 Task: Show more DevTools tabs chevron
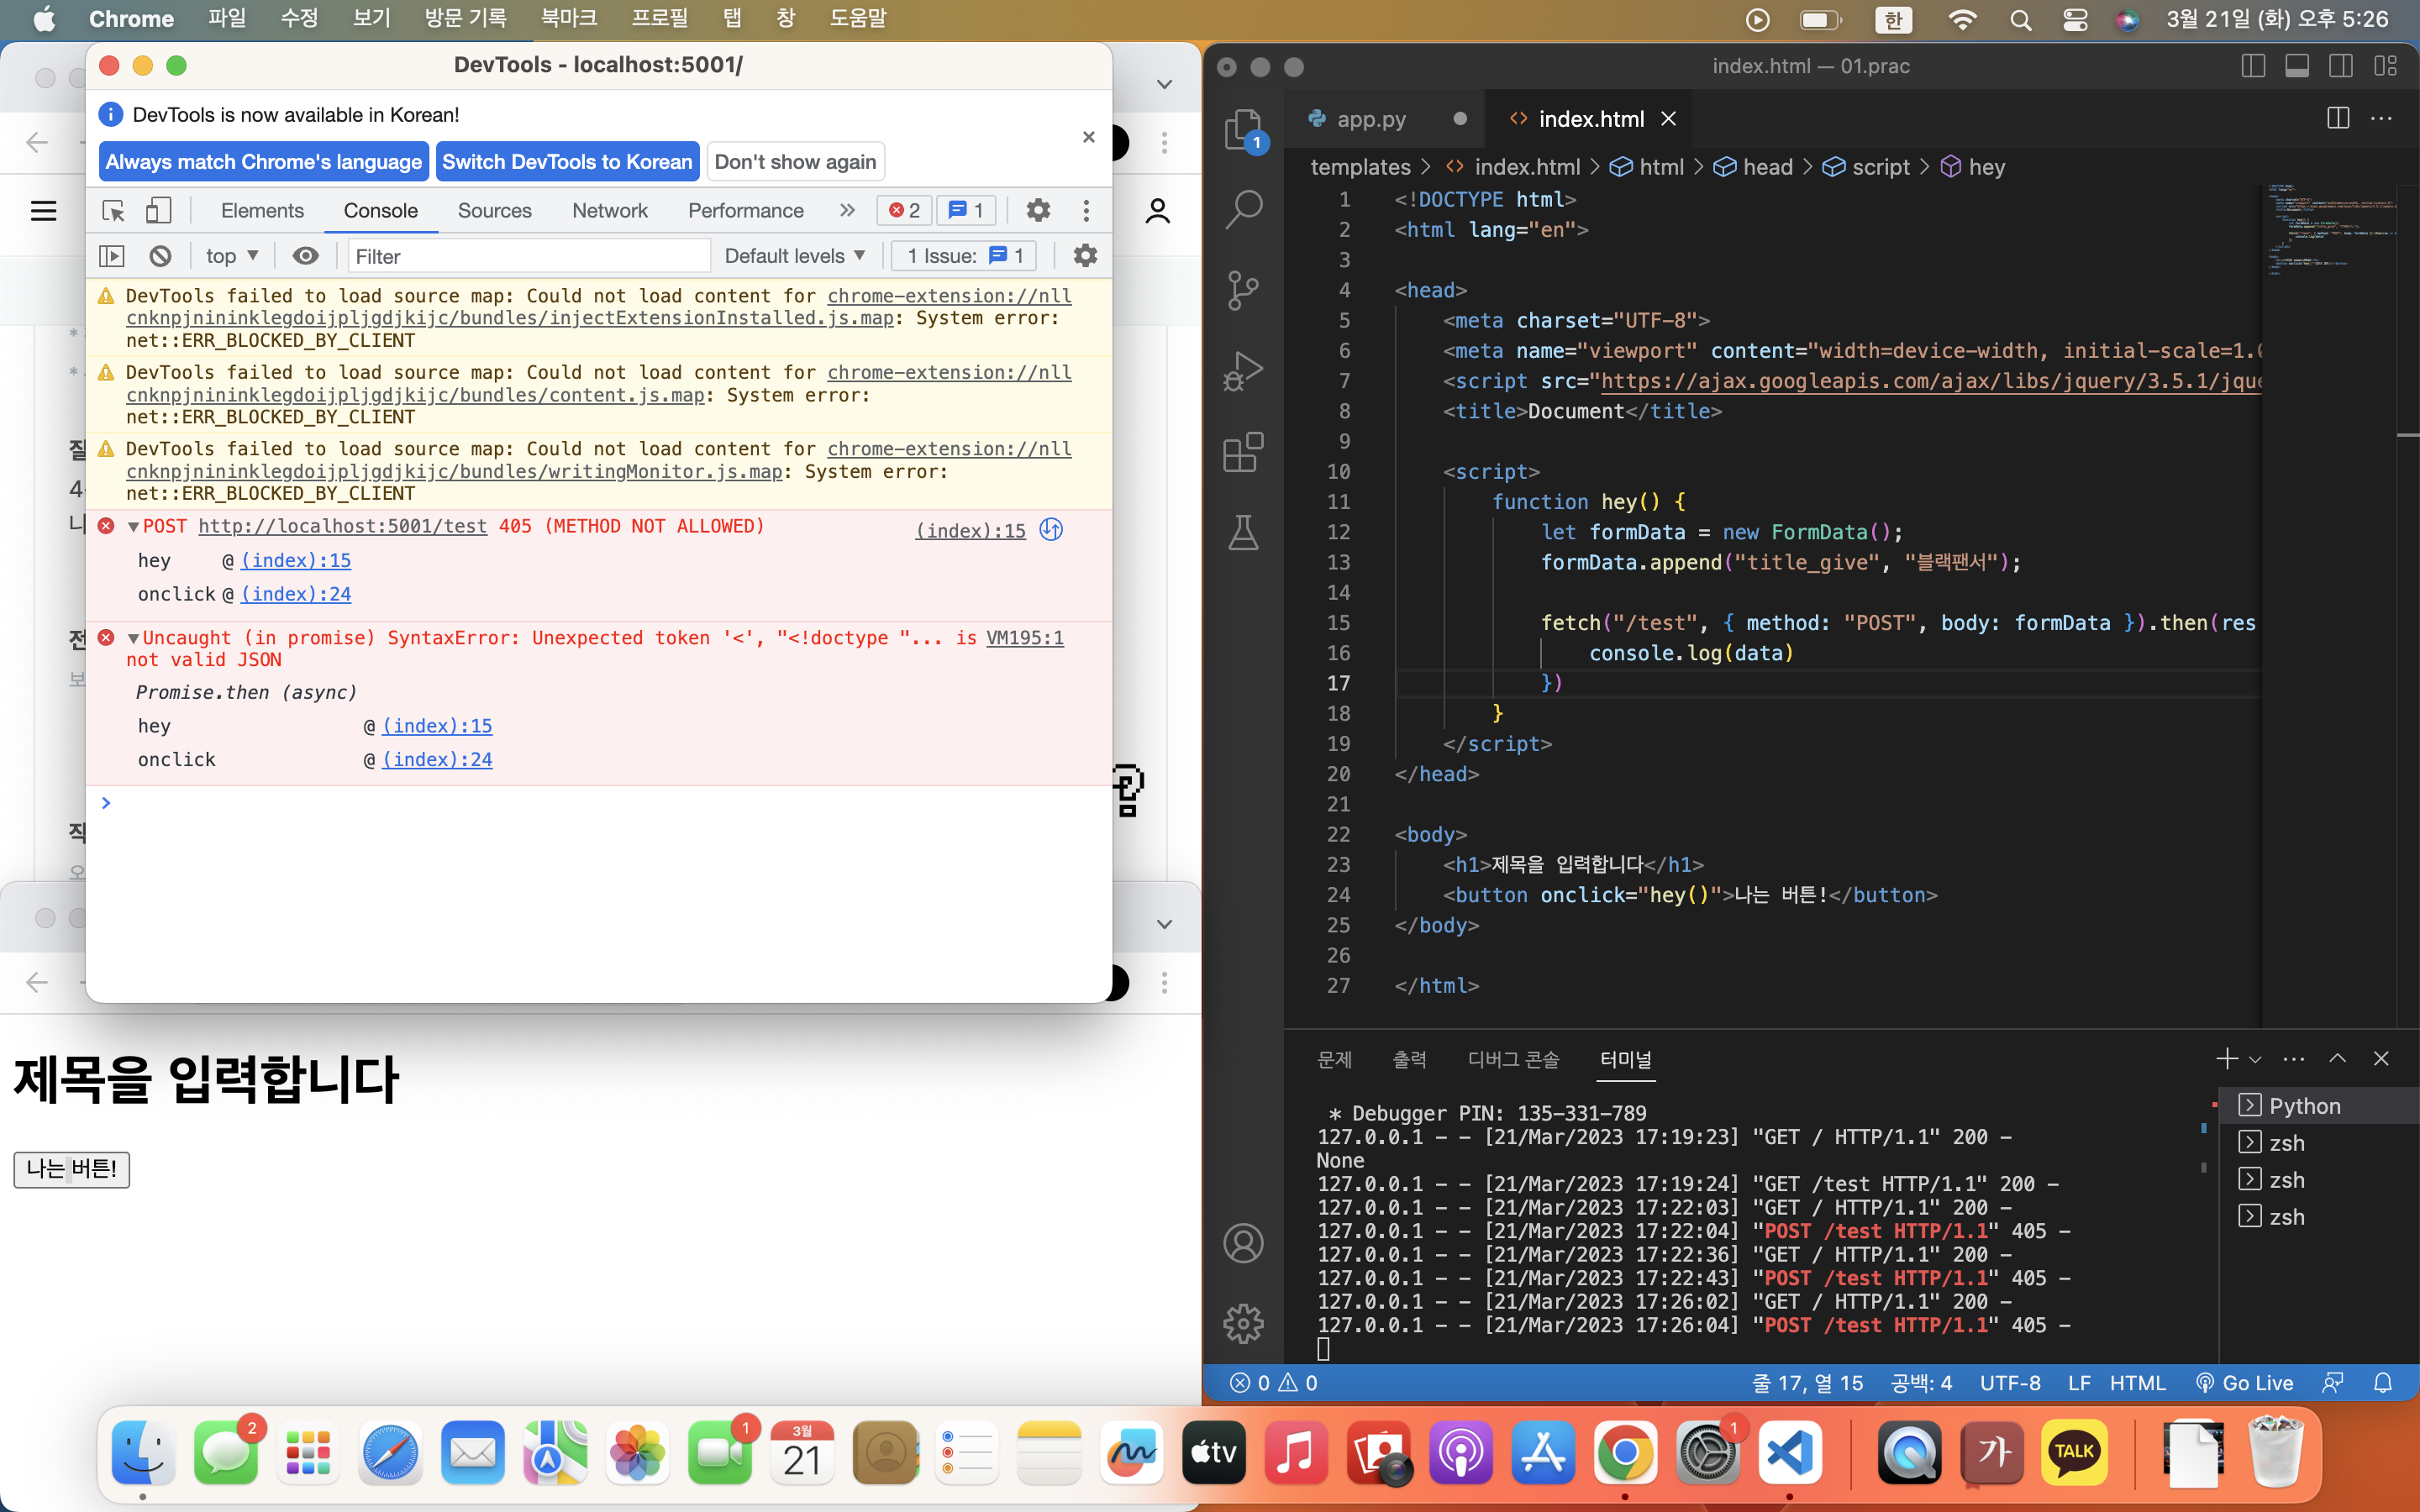(x=847, y=210)
